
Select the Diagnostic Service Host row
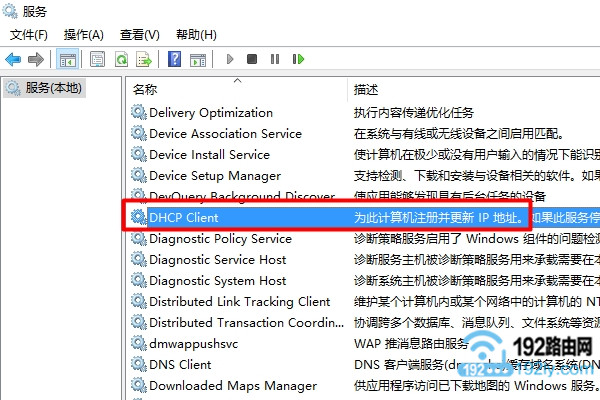(217, 260)
